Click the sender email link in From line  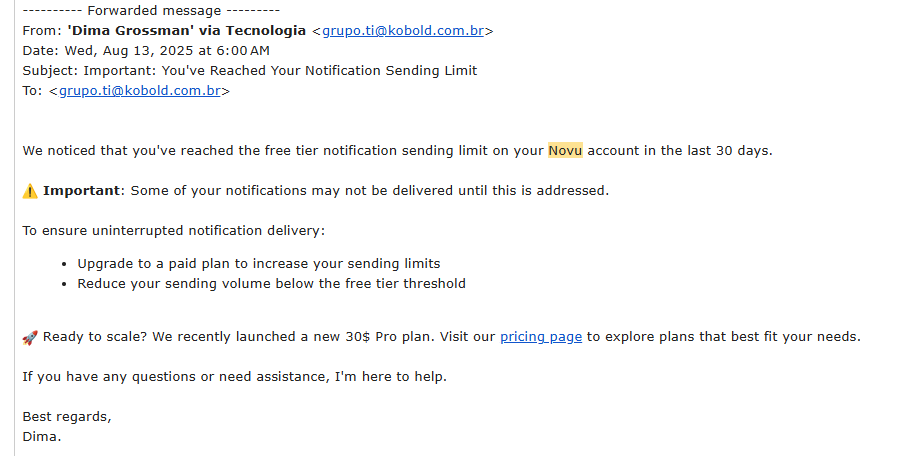click(403, 31)
